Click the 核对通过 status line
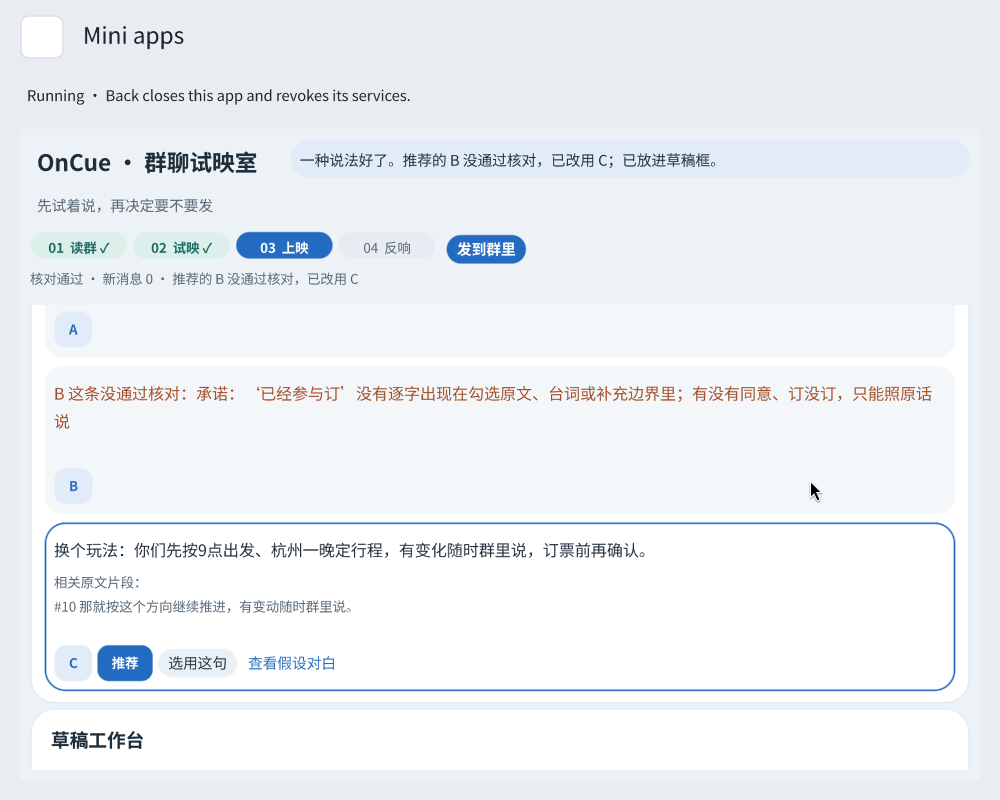The height and width of the screenshot is (800, 1000). click(x=194, y=279)
